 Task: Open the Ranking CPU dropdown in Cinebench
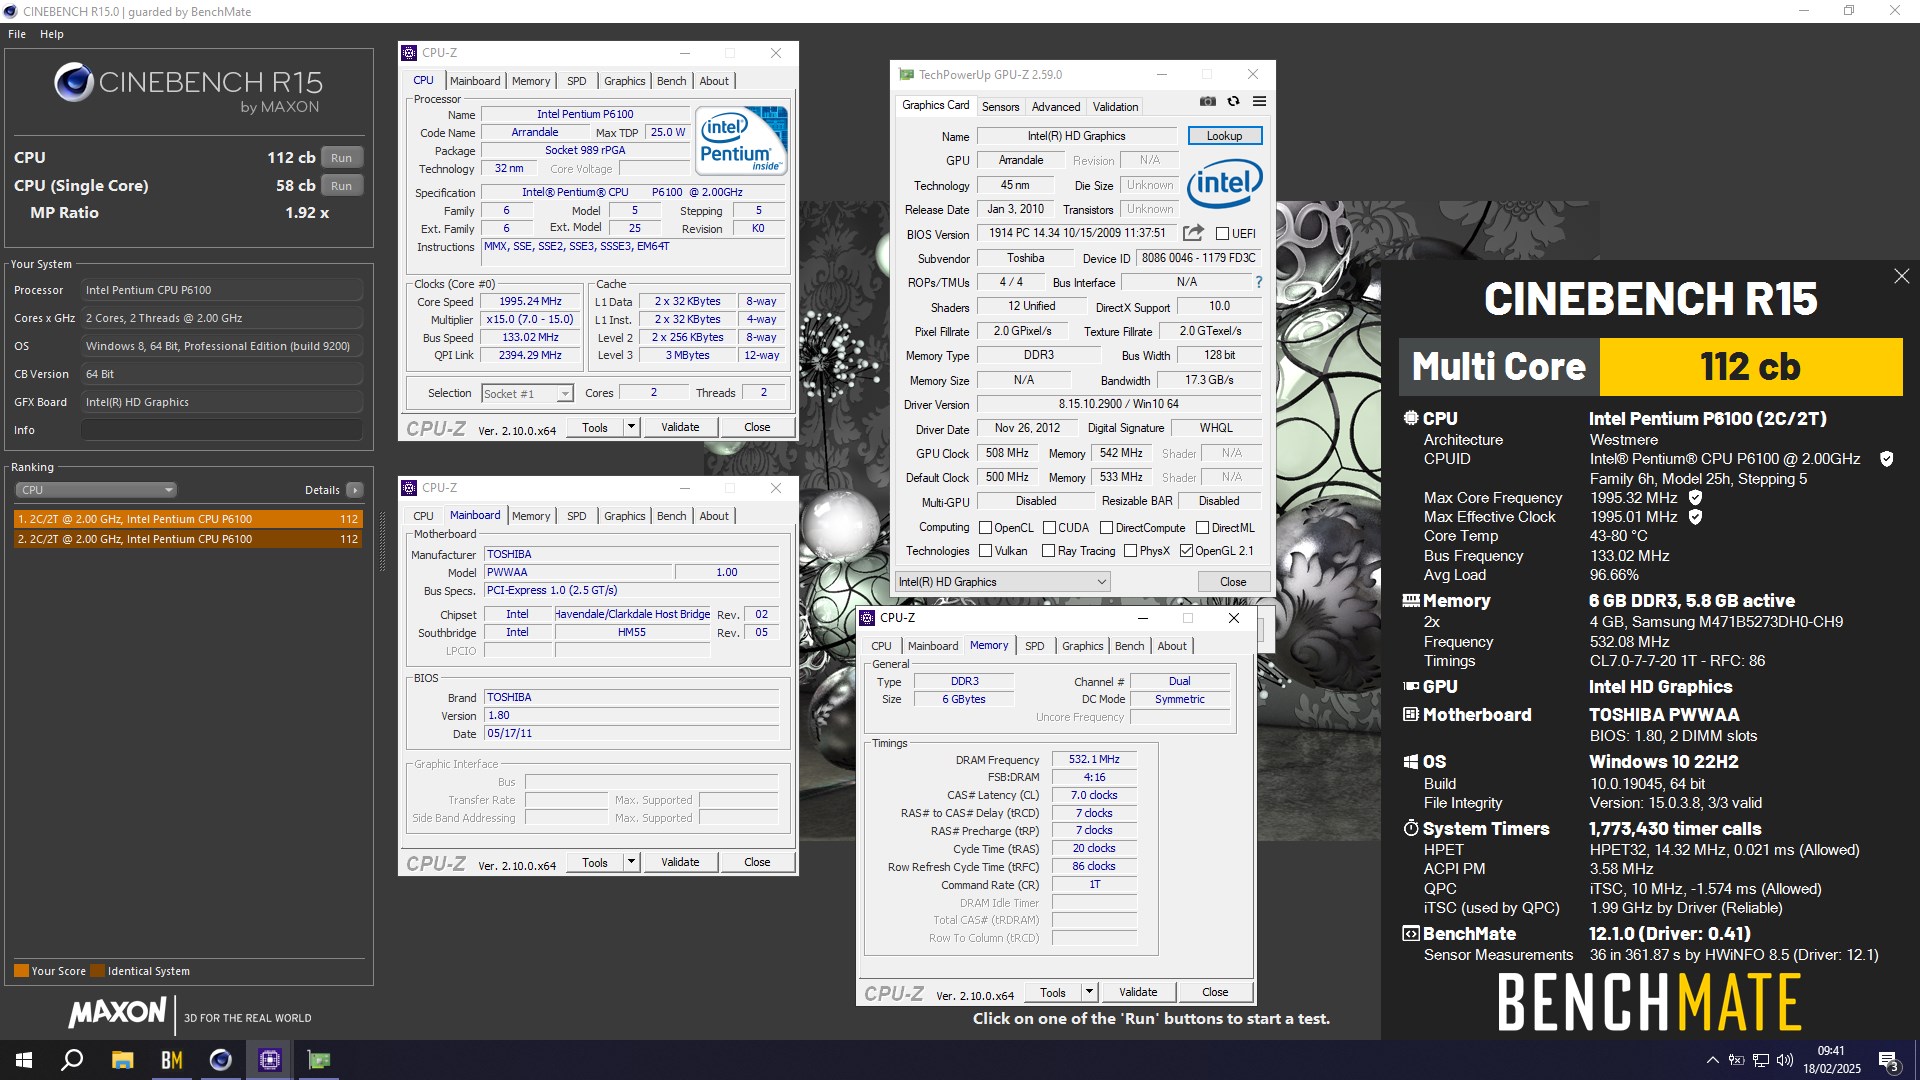tap(96, 490)
